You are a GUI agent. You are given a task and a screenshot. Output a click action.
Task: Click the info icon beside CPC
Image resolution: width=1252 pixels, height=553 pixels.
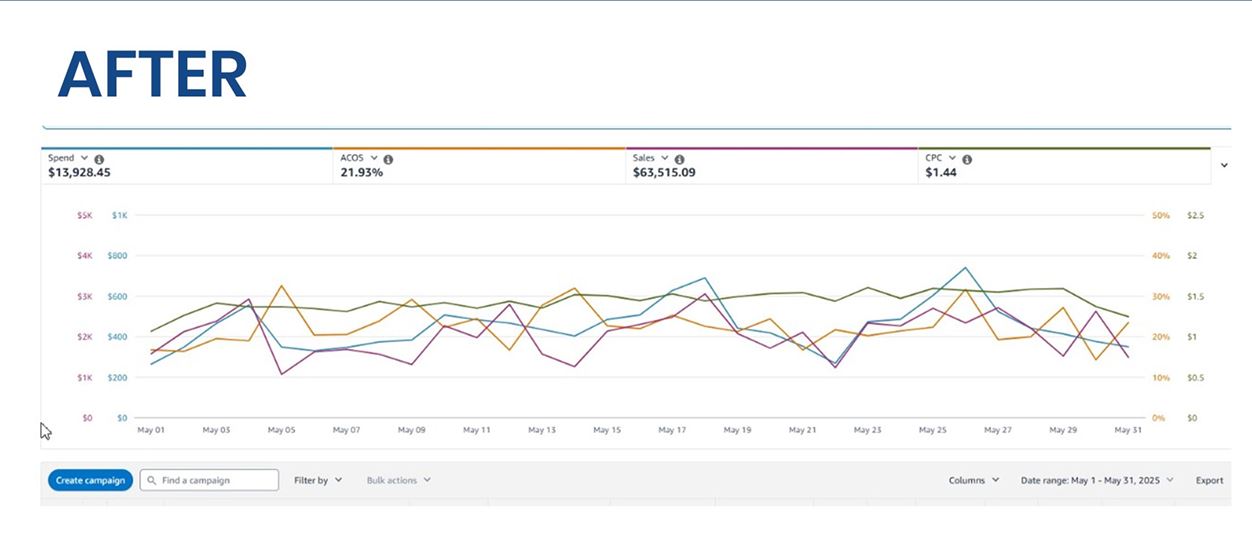point(967,159)
